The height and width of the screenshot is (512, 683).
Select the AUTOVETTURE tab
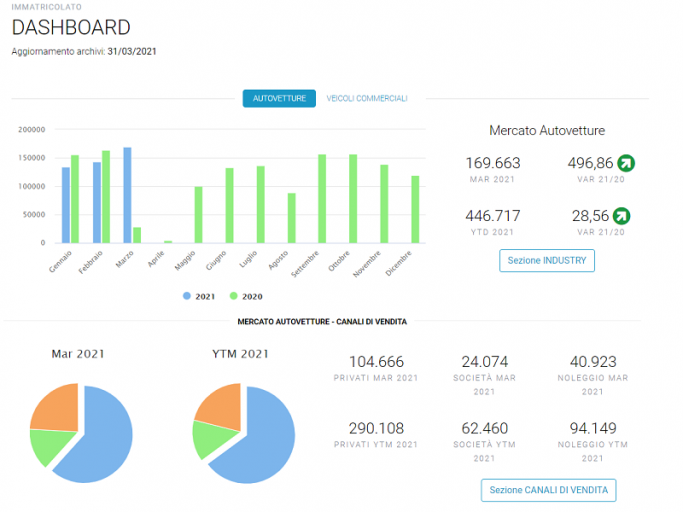(279, 98)
